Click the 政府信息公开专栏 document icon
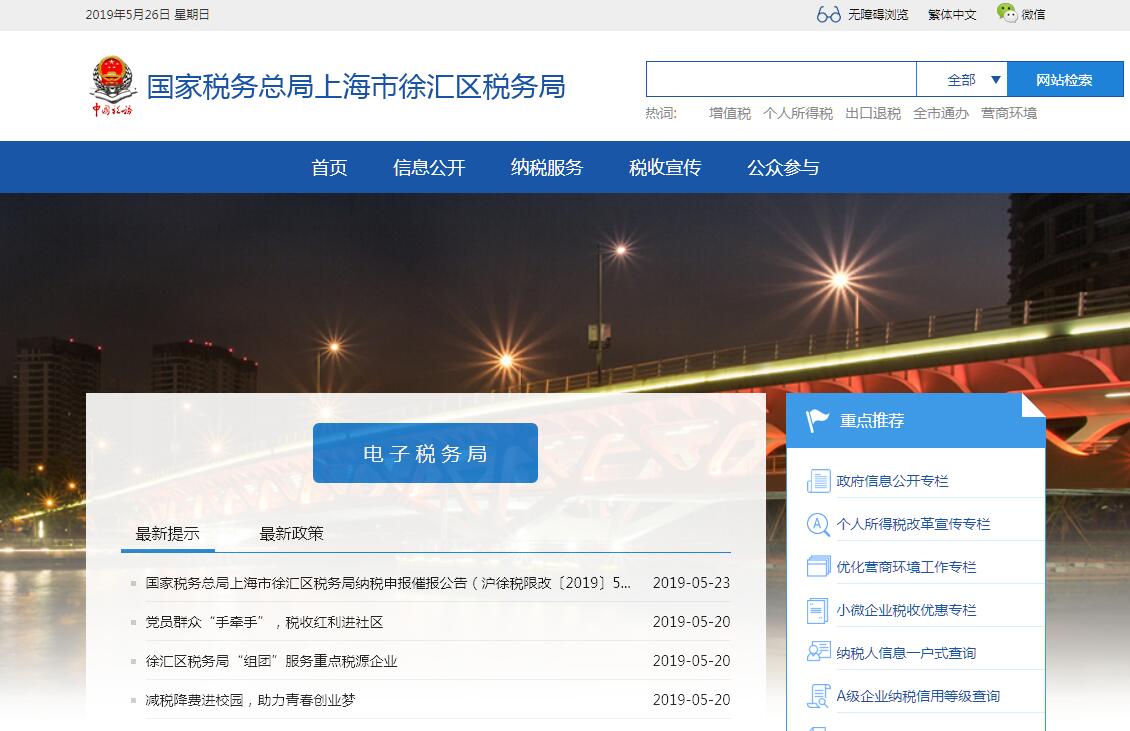Viewport: 1130px width, 731px height. click(819, 481)
